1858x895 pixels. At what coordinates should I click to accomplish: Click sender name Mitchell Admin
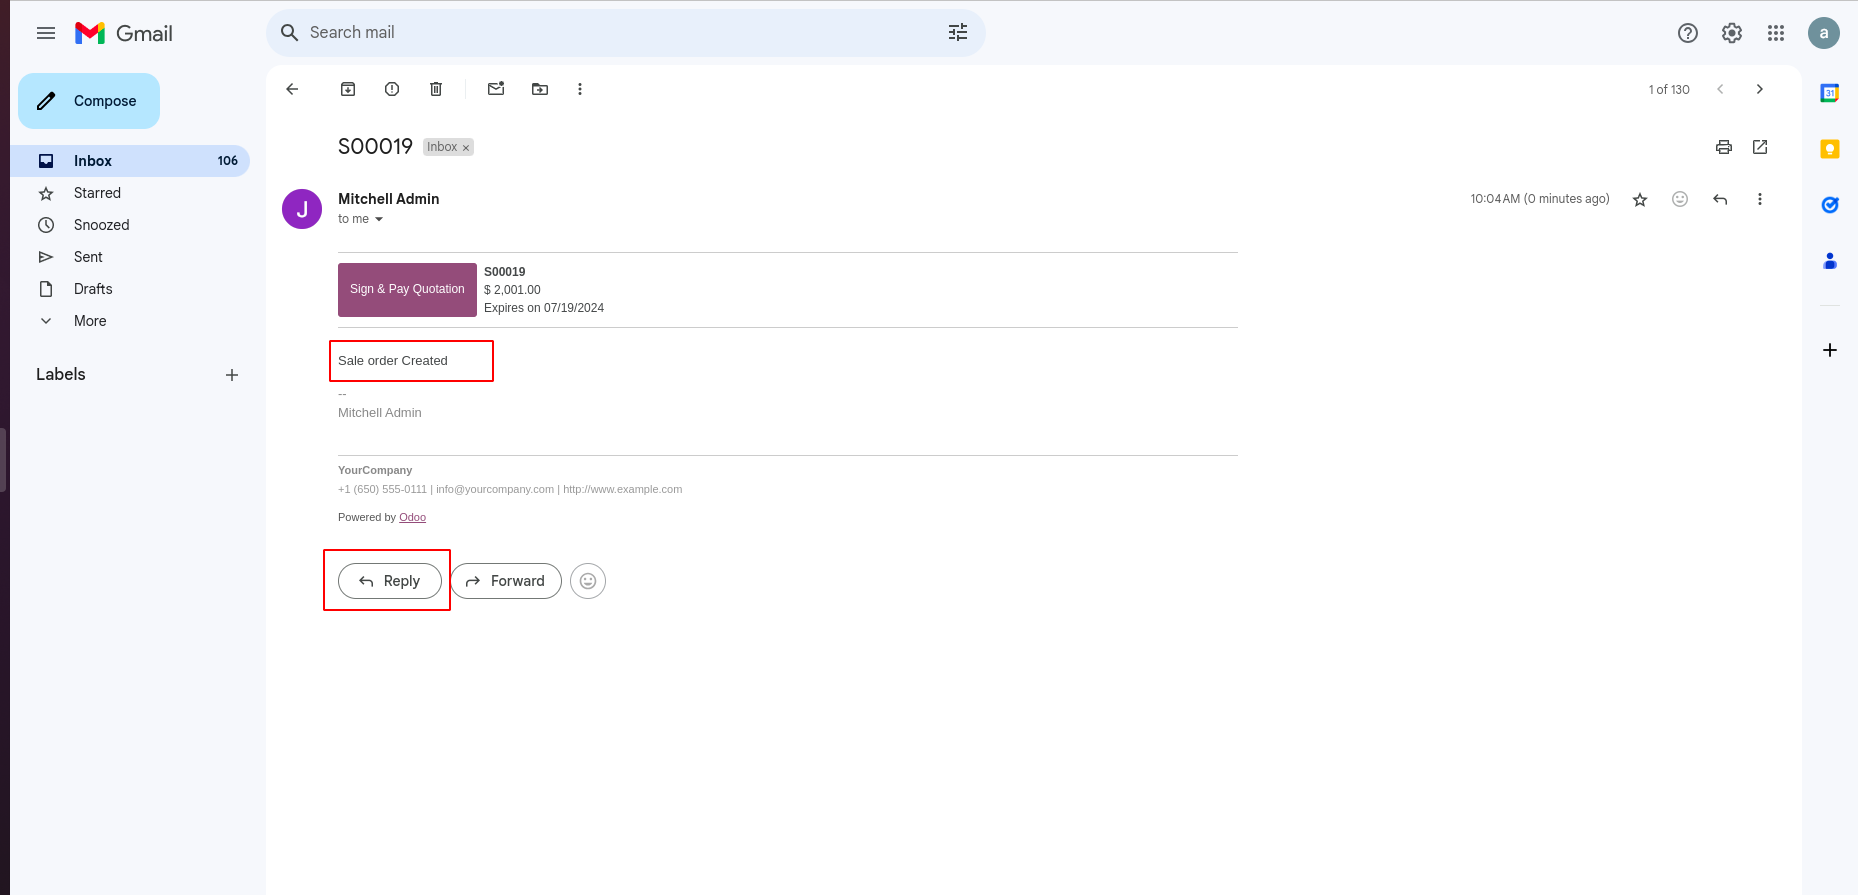pyautogui.click(x=389, y=199)
